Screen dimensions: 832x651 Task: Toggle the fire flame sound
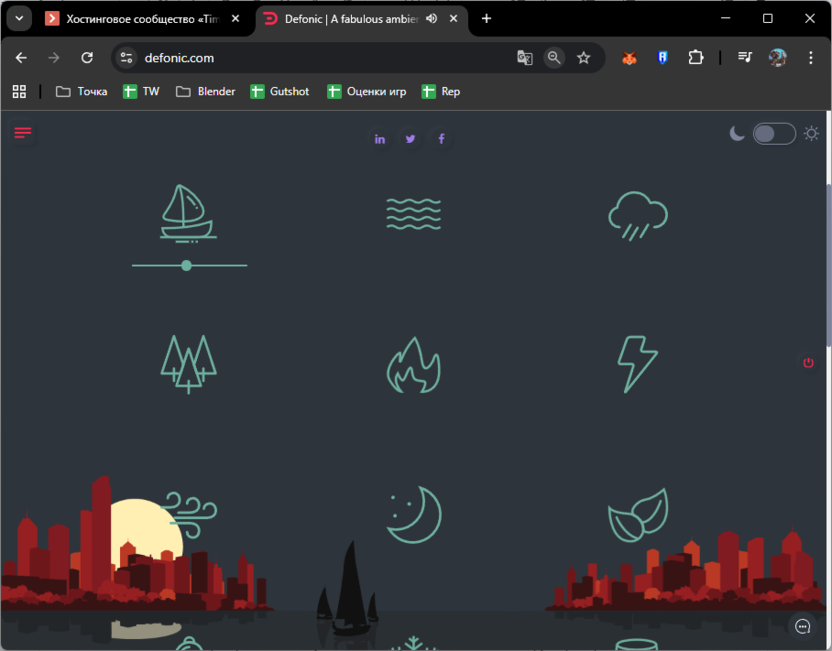click(413, 365)
